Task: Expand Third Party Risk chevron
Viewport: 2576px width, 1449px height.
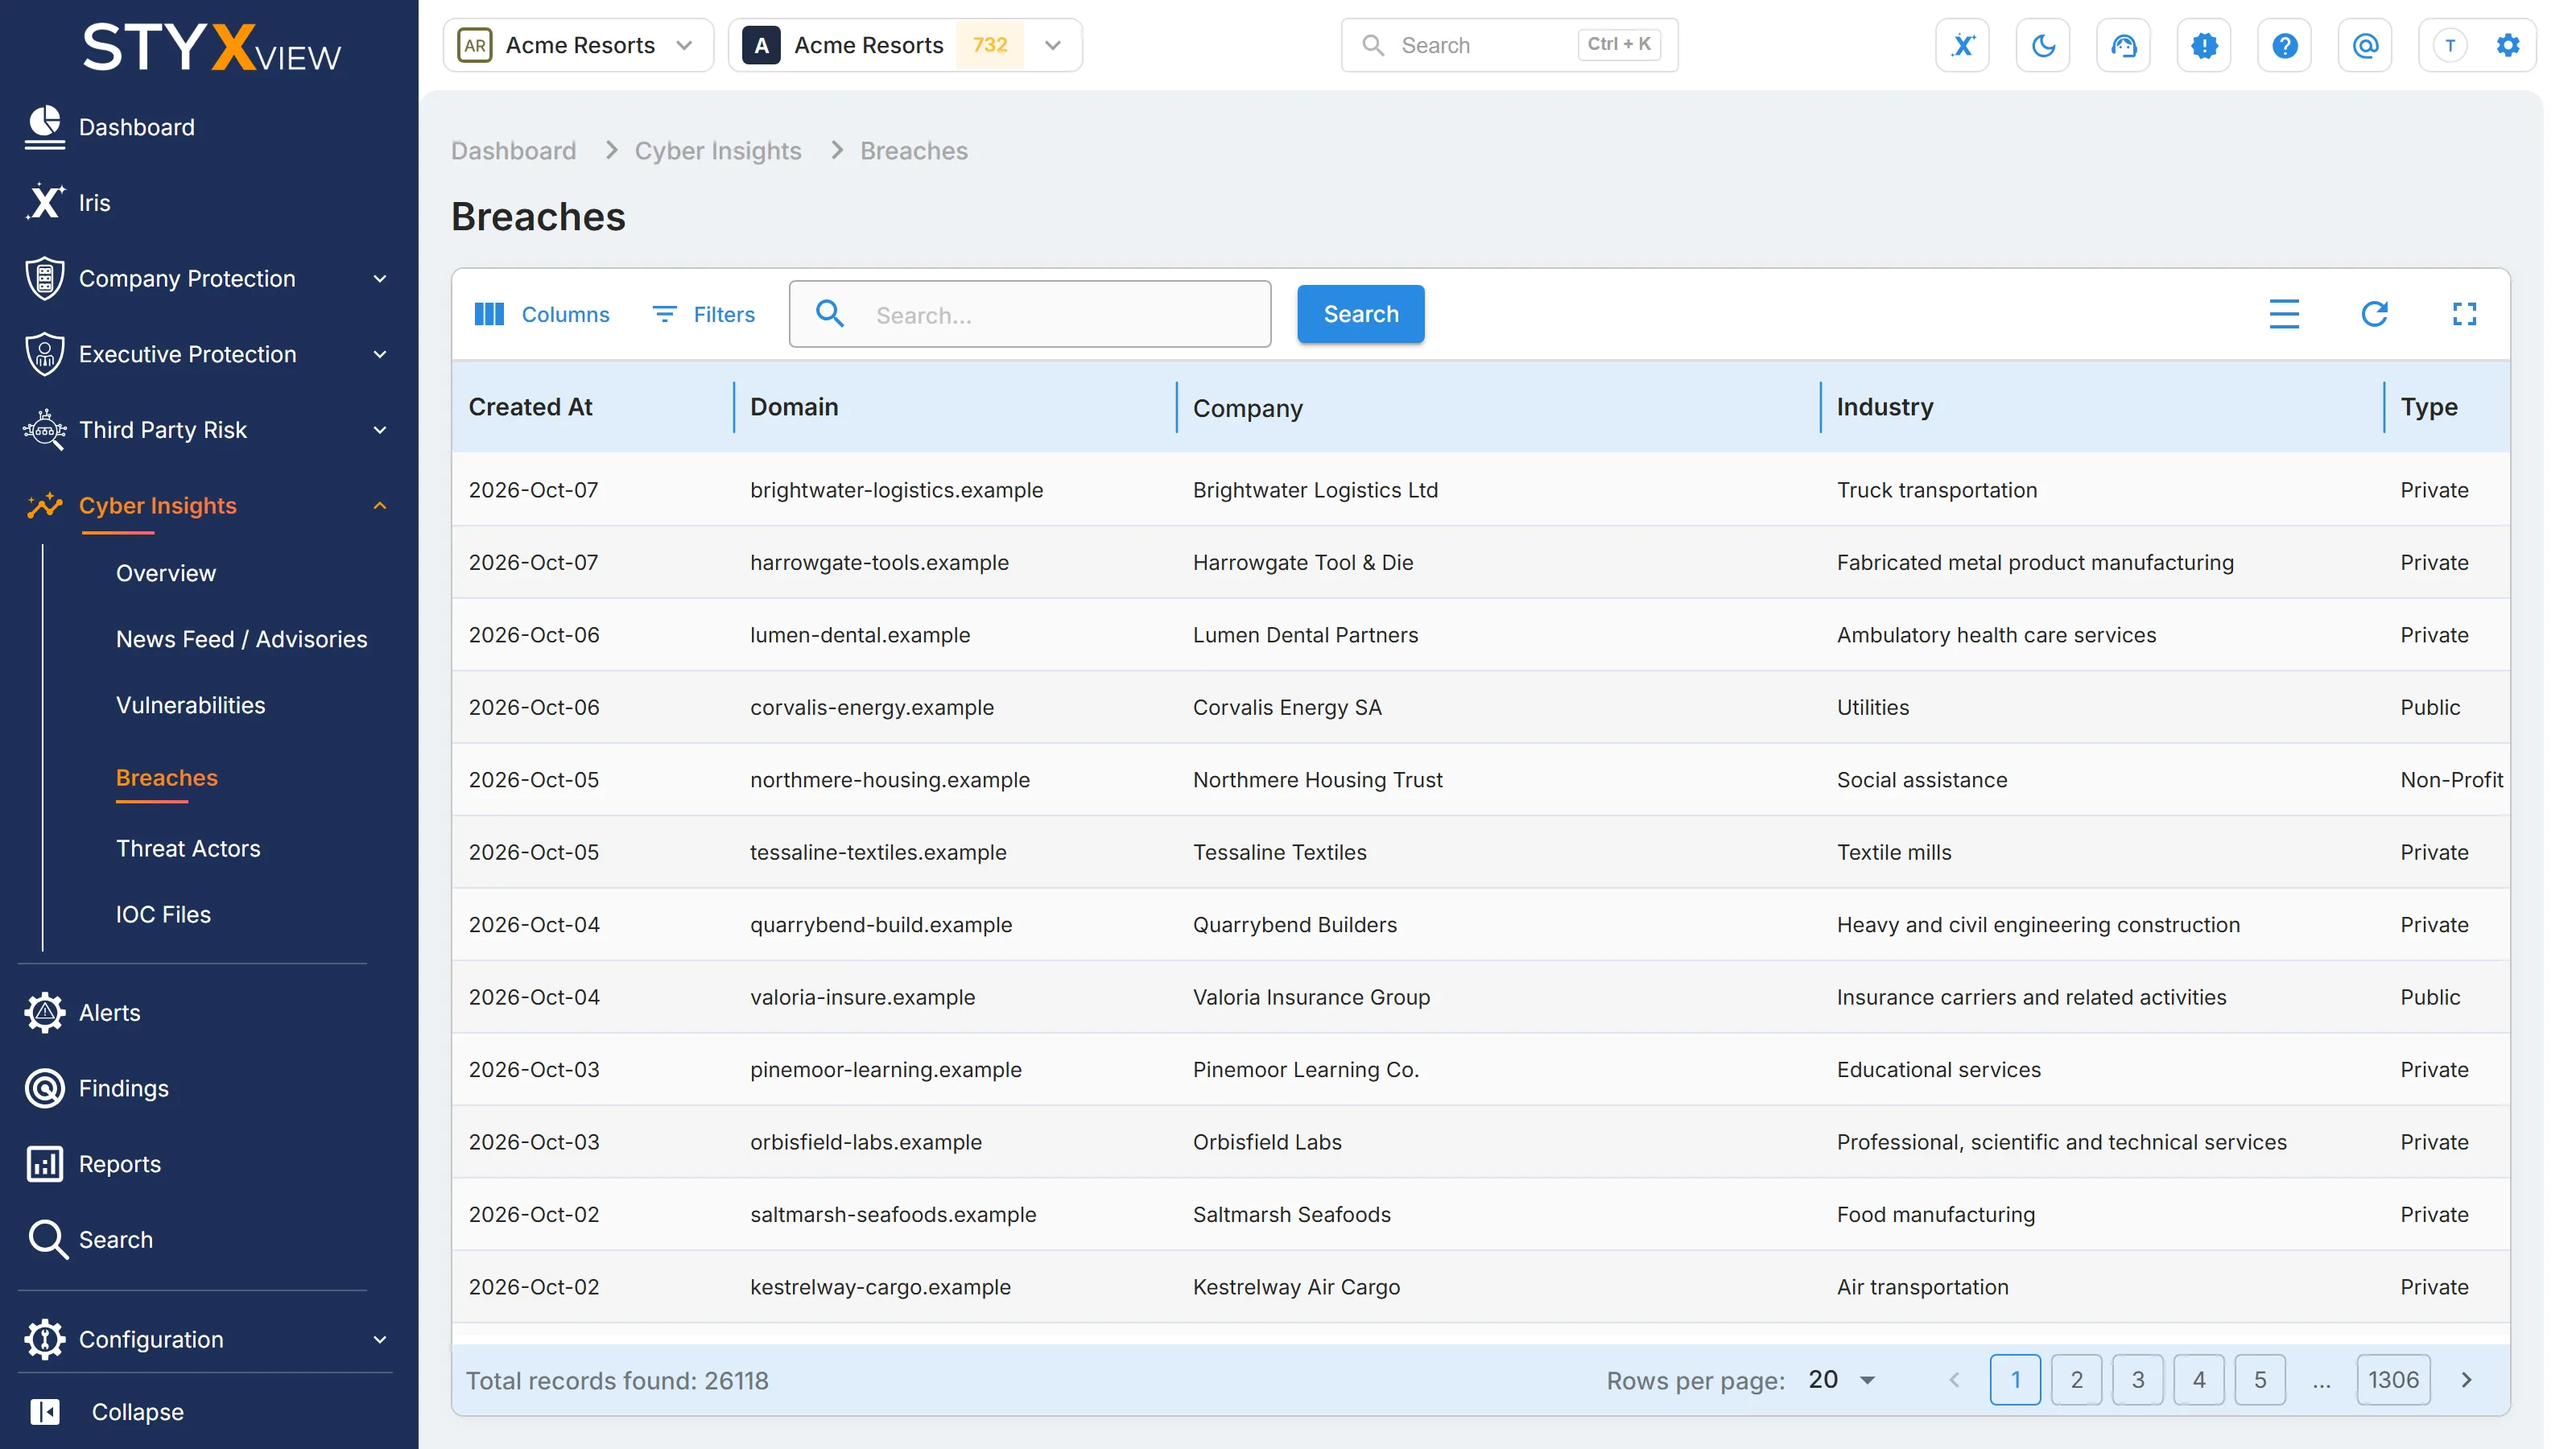Action: [380, 429]
